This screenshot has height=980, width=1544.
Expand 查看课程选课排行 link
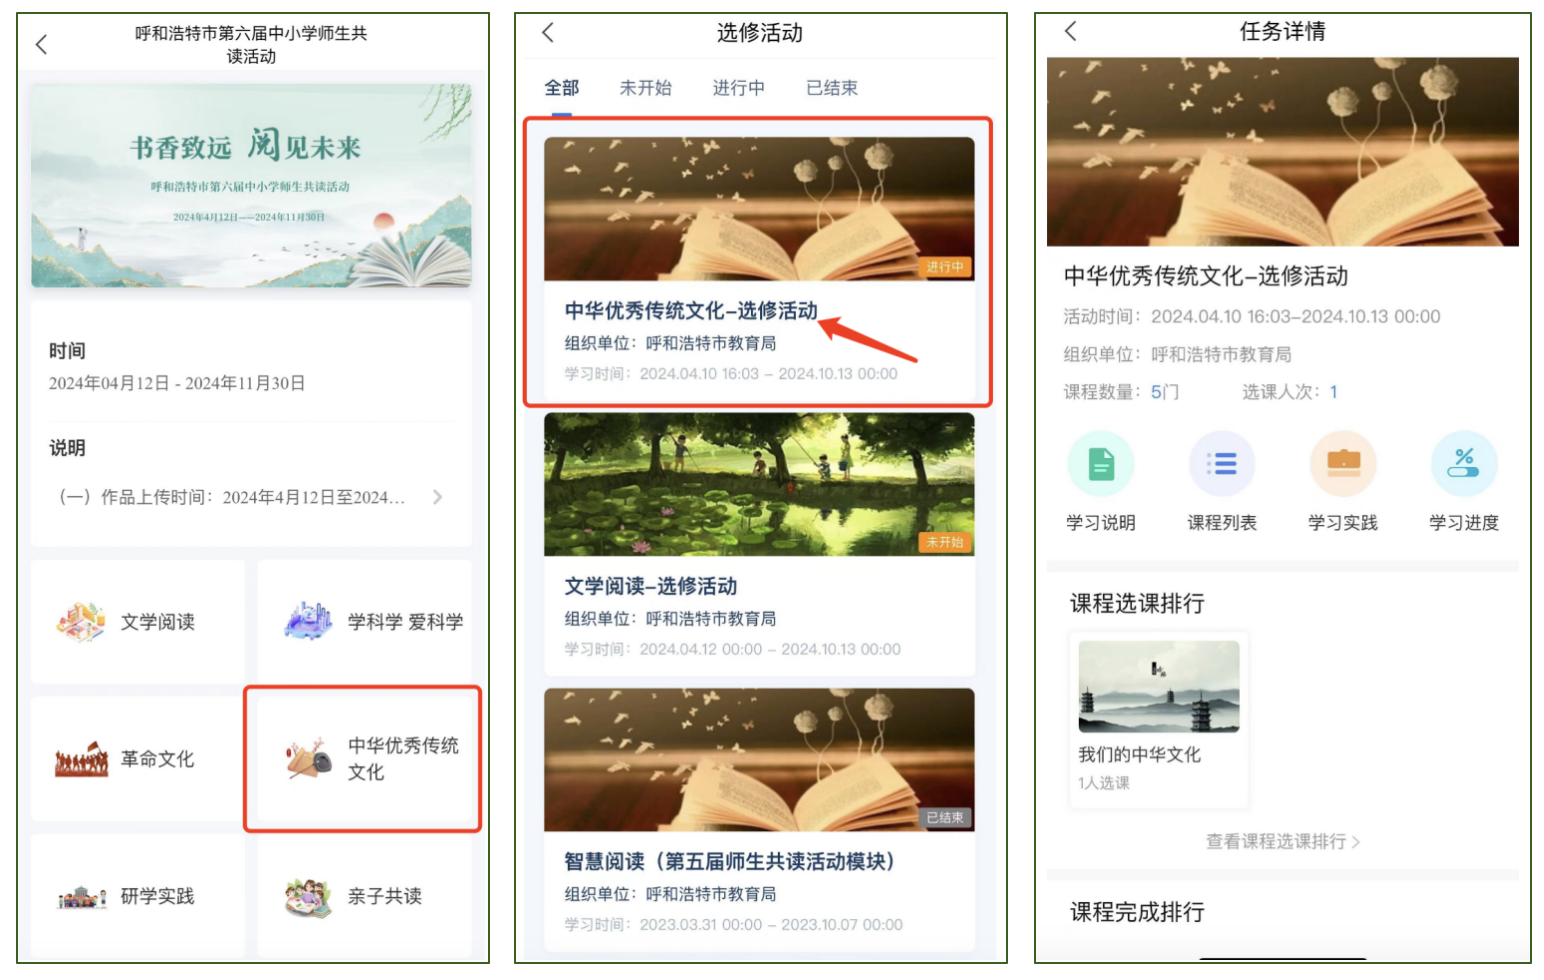[x=1283, y=842]
